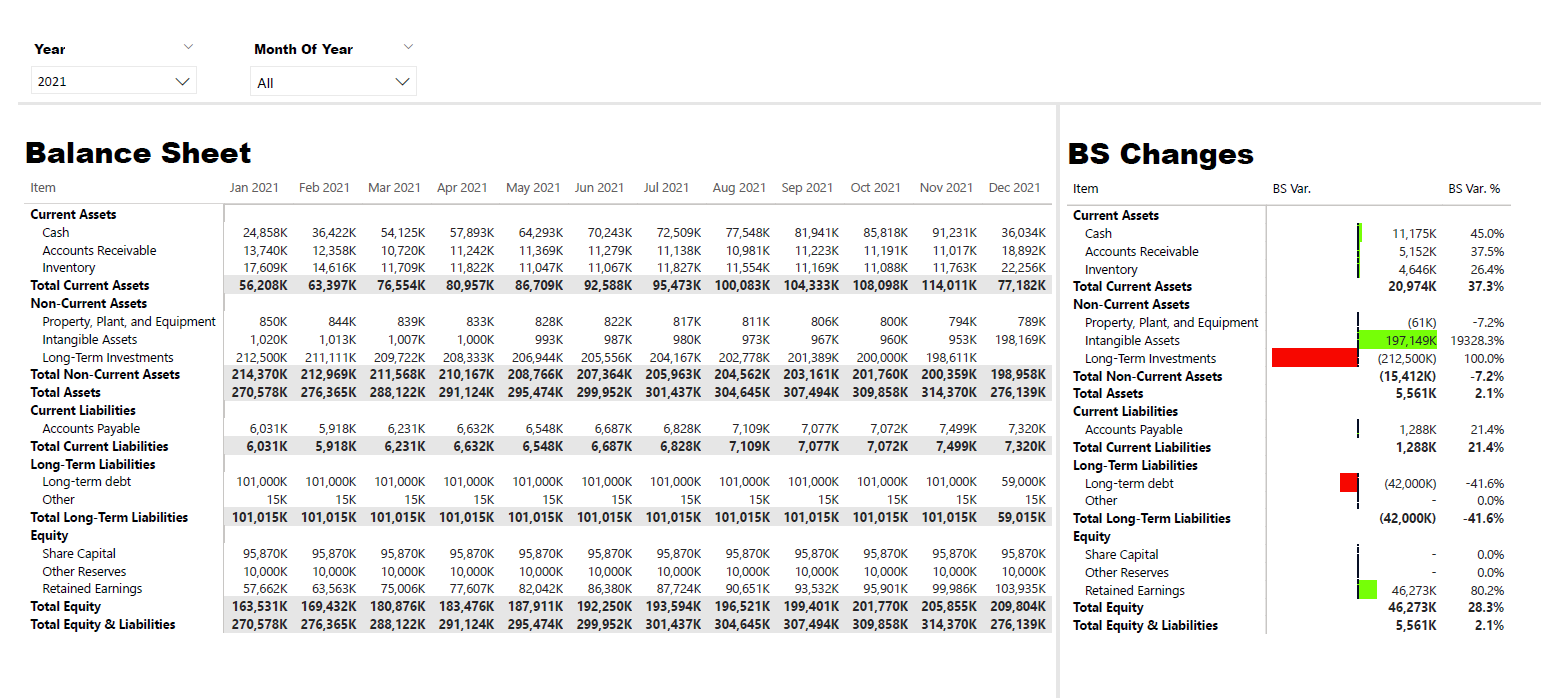Screen dimensions: 1544x698
Task: Click Total Equity Dec value 209,804K
Action: point(1018,606)
